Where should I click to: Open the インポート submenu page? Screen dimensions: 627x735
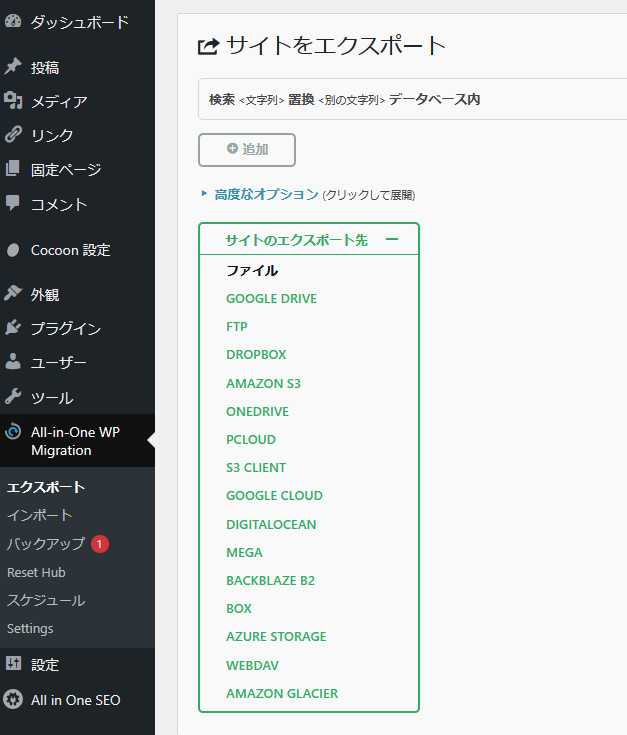click(40, 515)
